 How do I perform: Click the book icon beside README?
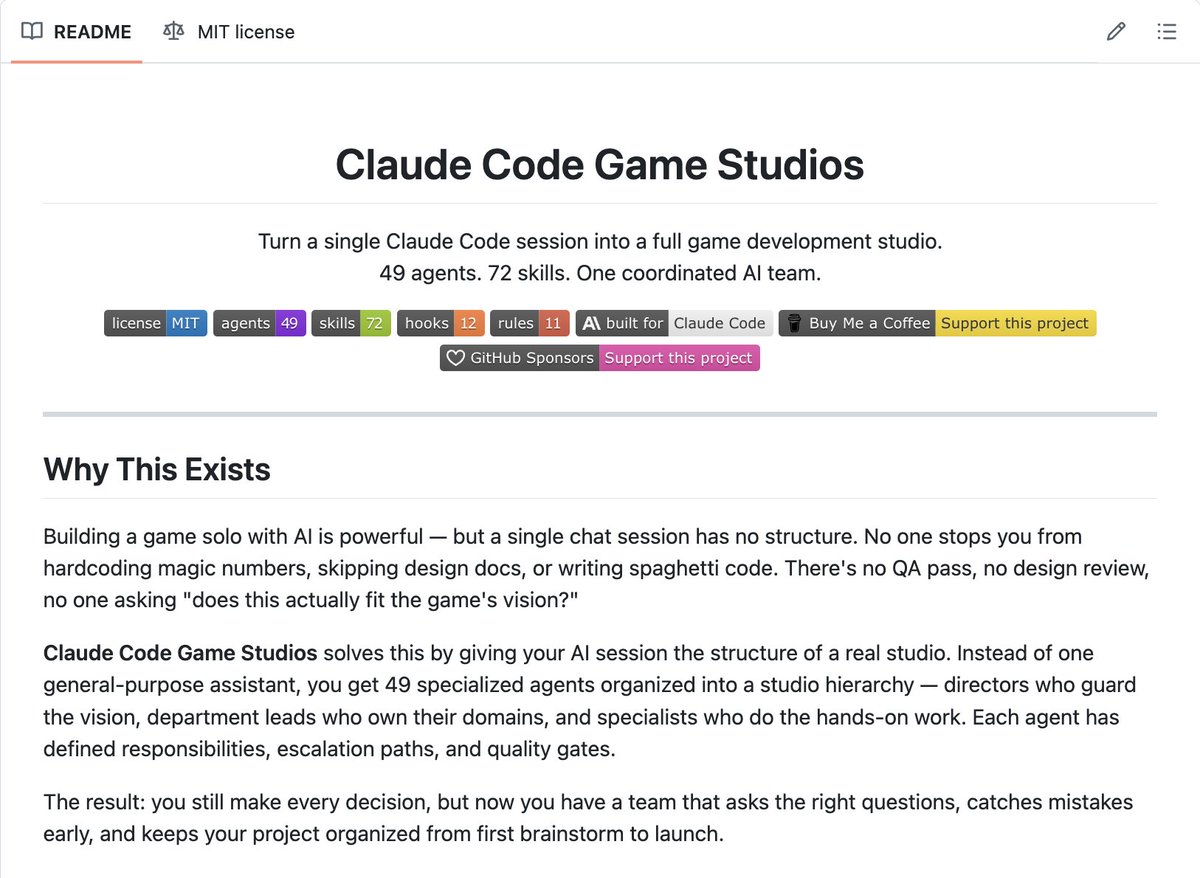pyautogui.click(x=32, y=32)
